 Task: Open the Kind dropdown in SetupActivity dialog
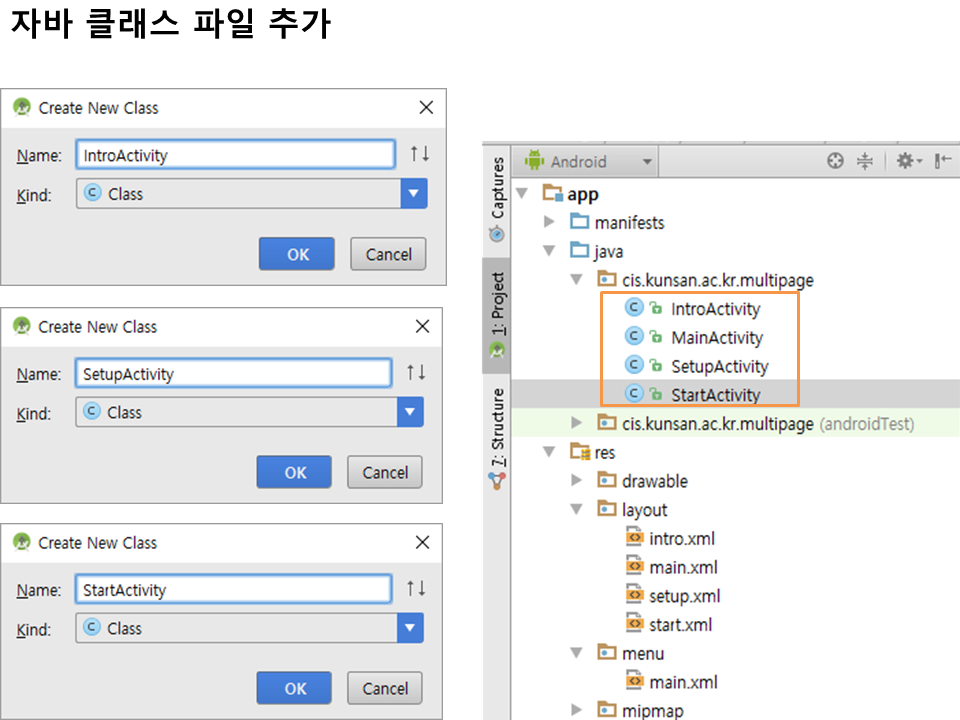(410, 412)
